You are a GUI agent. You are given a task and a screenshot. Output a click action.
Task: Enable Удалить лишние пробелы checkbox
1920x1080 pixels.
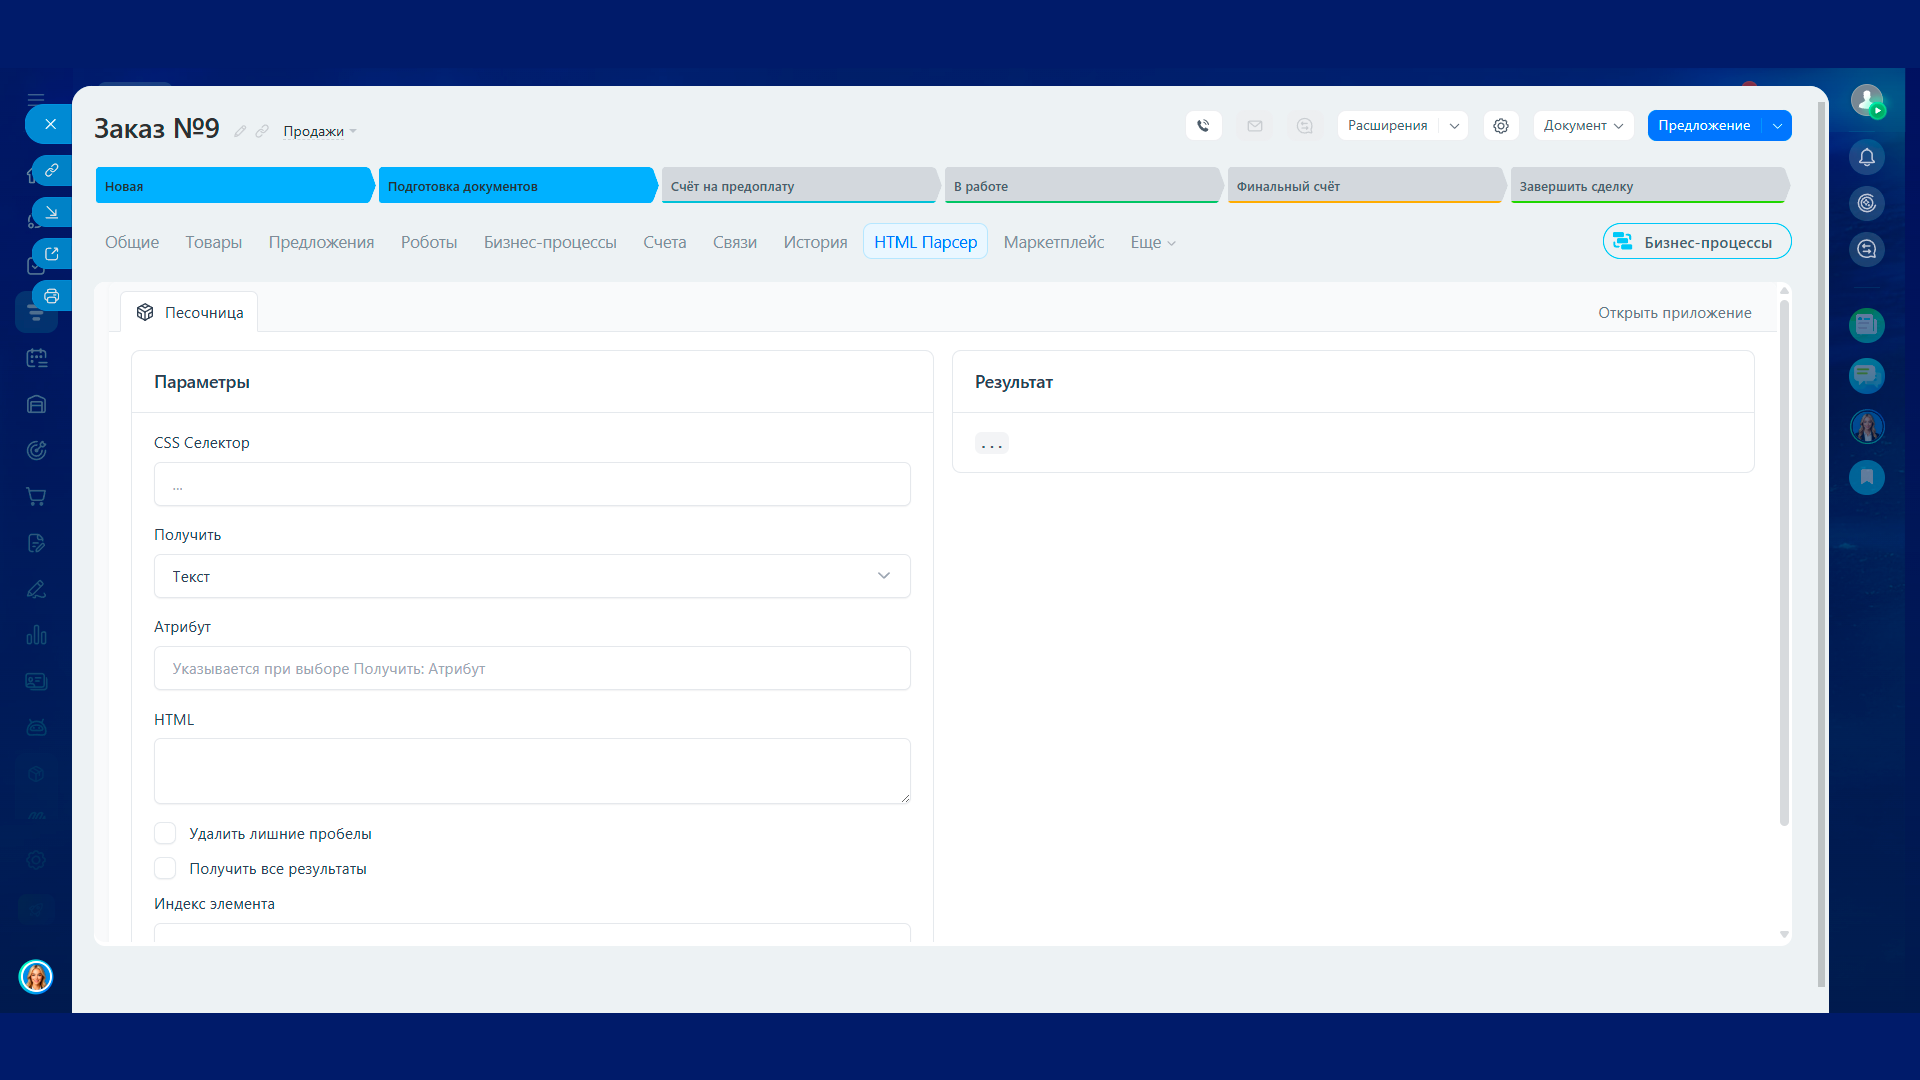pyautogui.click(x=165, y=833)
